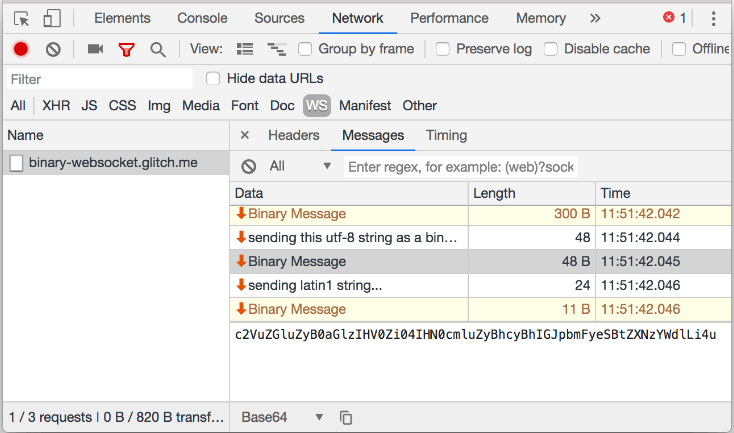
Task: Tick the Hide data URLs checkbox
Action: click(213, 78)
